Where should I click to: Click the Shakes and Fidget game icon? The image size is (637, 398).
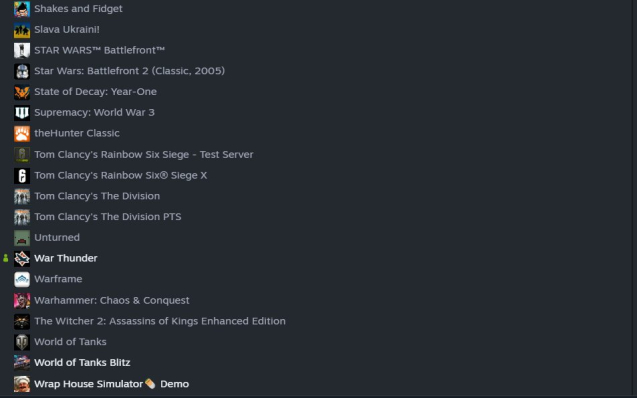pos(22,9)
